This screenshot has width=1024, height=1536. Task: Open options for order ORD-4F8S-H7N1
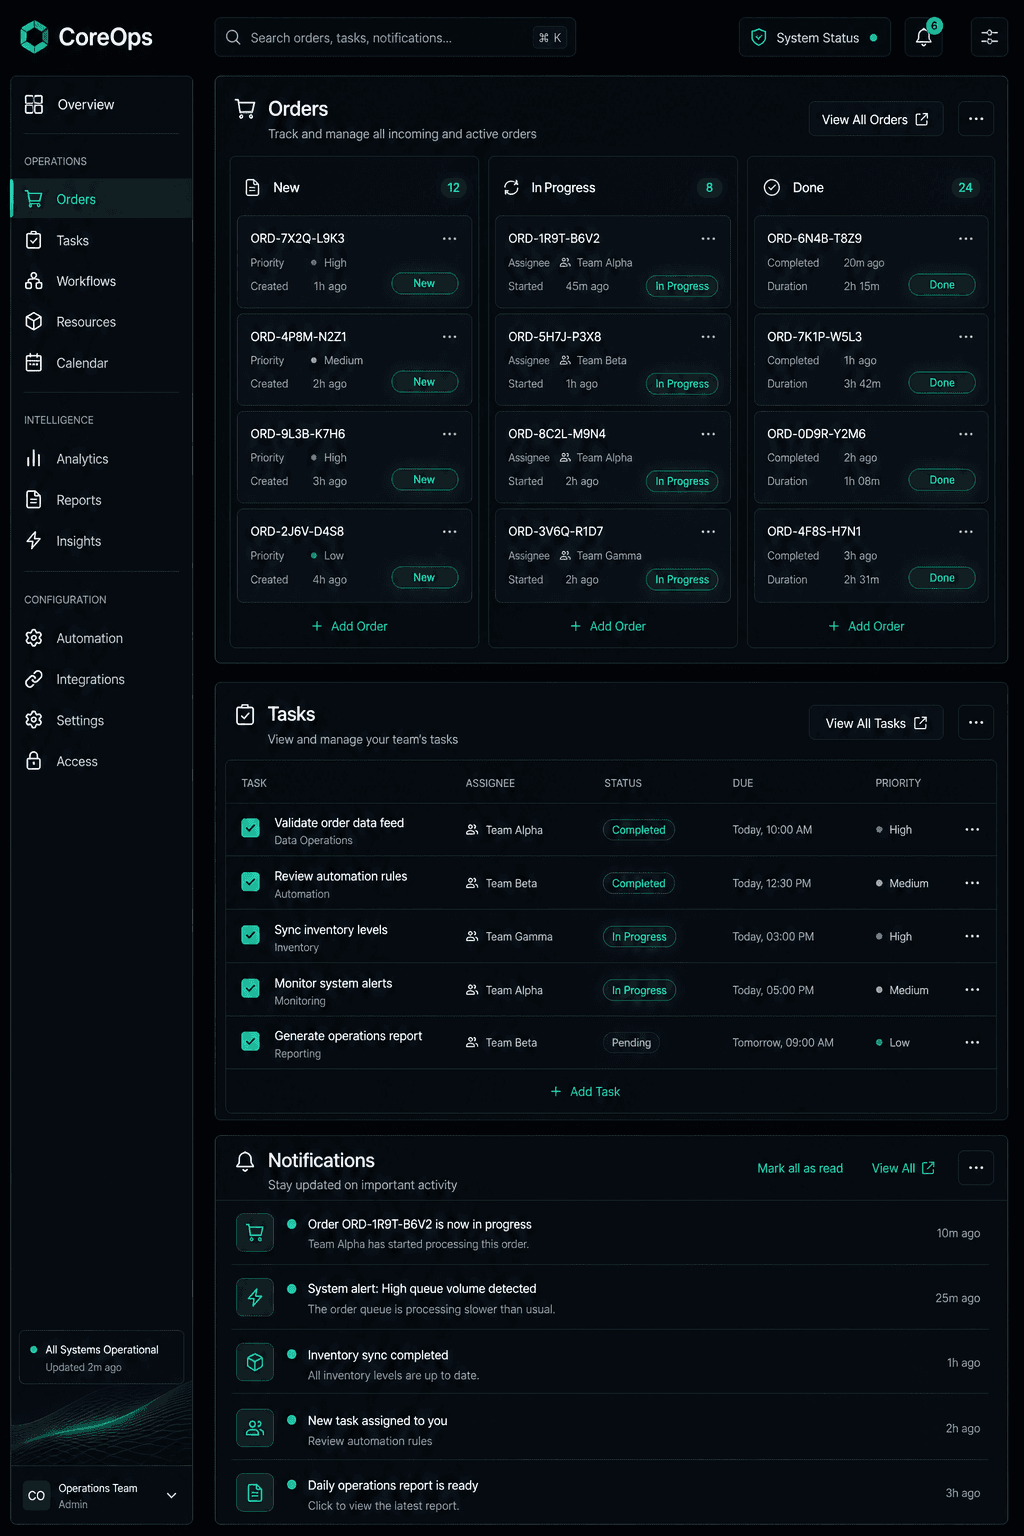pos(966,531)
